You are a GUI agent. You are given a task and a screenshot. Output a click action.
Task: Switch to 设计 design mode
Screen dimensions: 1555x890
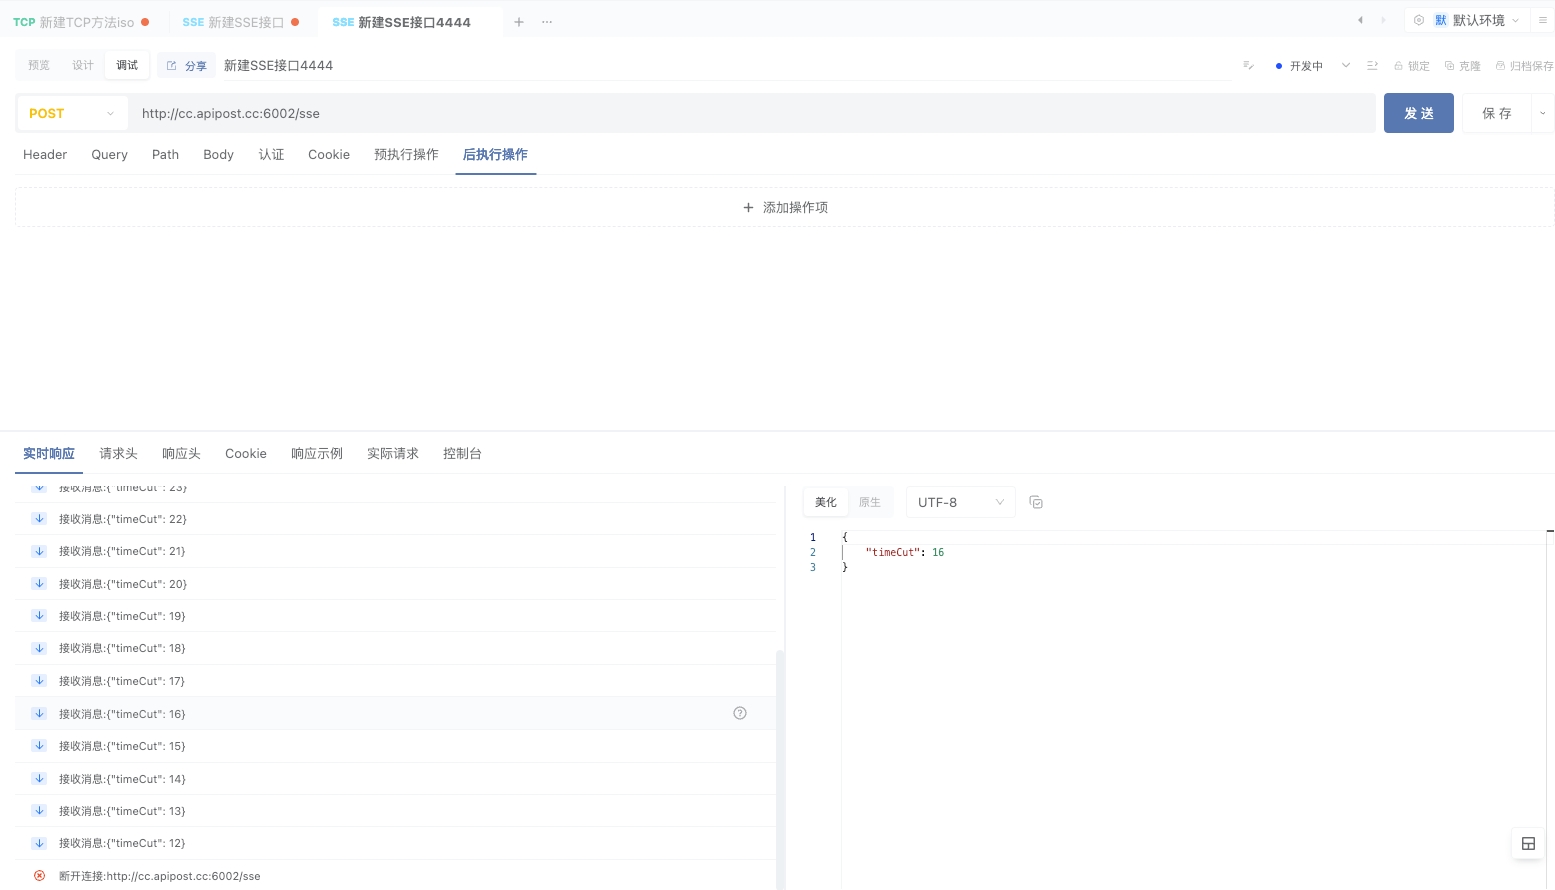83,65
